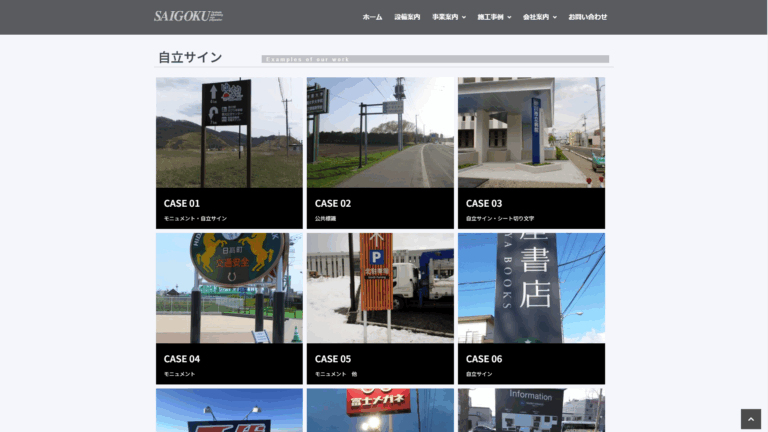
Task: Expand the 施工事例 dropdown menu
Action: pyautogui.click(x=494, y=17)
